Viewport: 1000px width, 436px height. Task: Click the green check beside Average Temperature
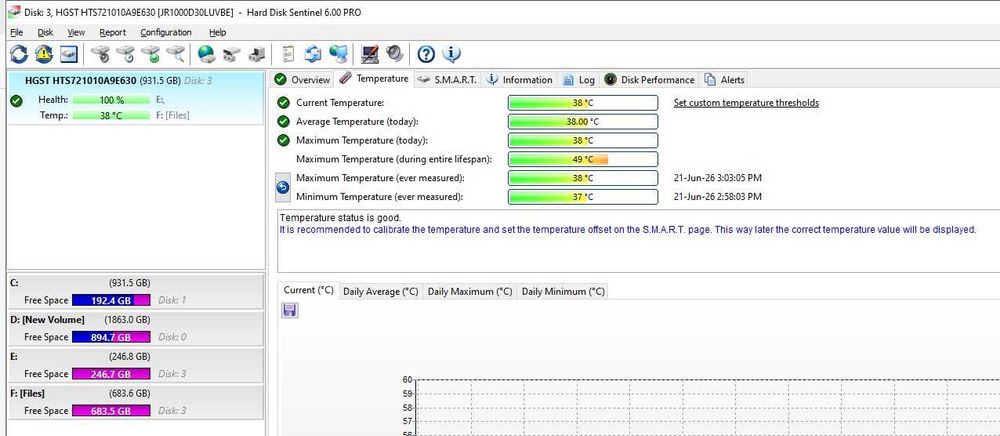pyautogui.click(x=283, y=122)
